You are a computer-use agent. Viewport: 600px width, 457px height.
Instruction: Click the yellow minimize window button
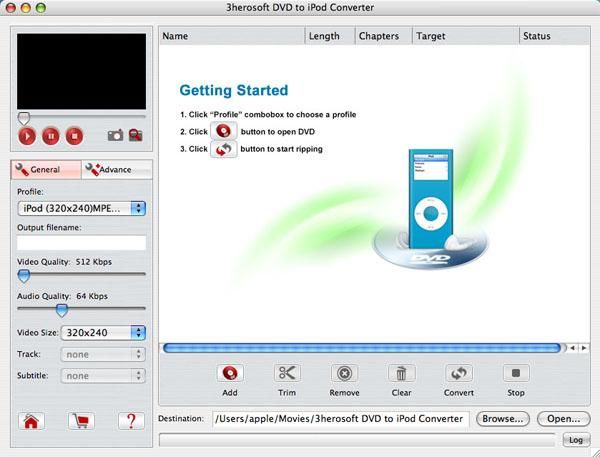26,7
